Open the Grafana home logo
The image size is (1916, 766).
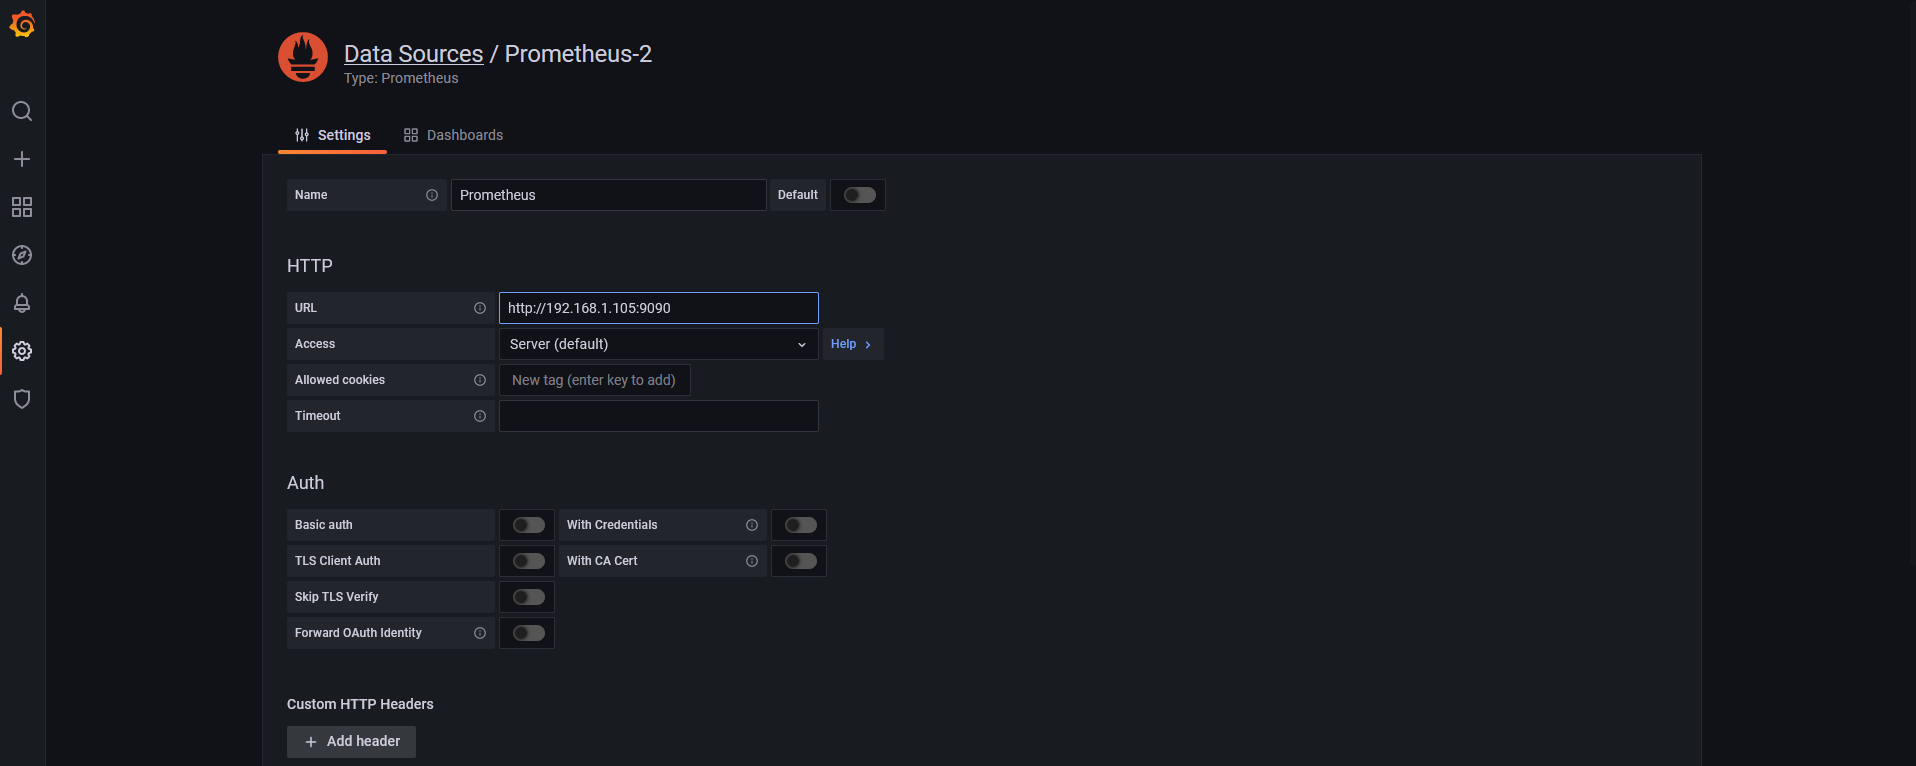tap(22, 24)
